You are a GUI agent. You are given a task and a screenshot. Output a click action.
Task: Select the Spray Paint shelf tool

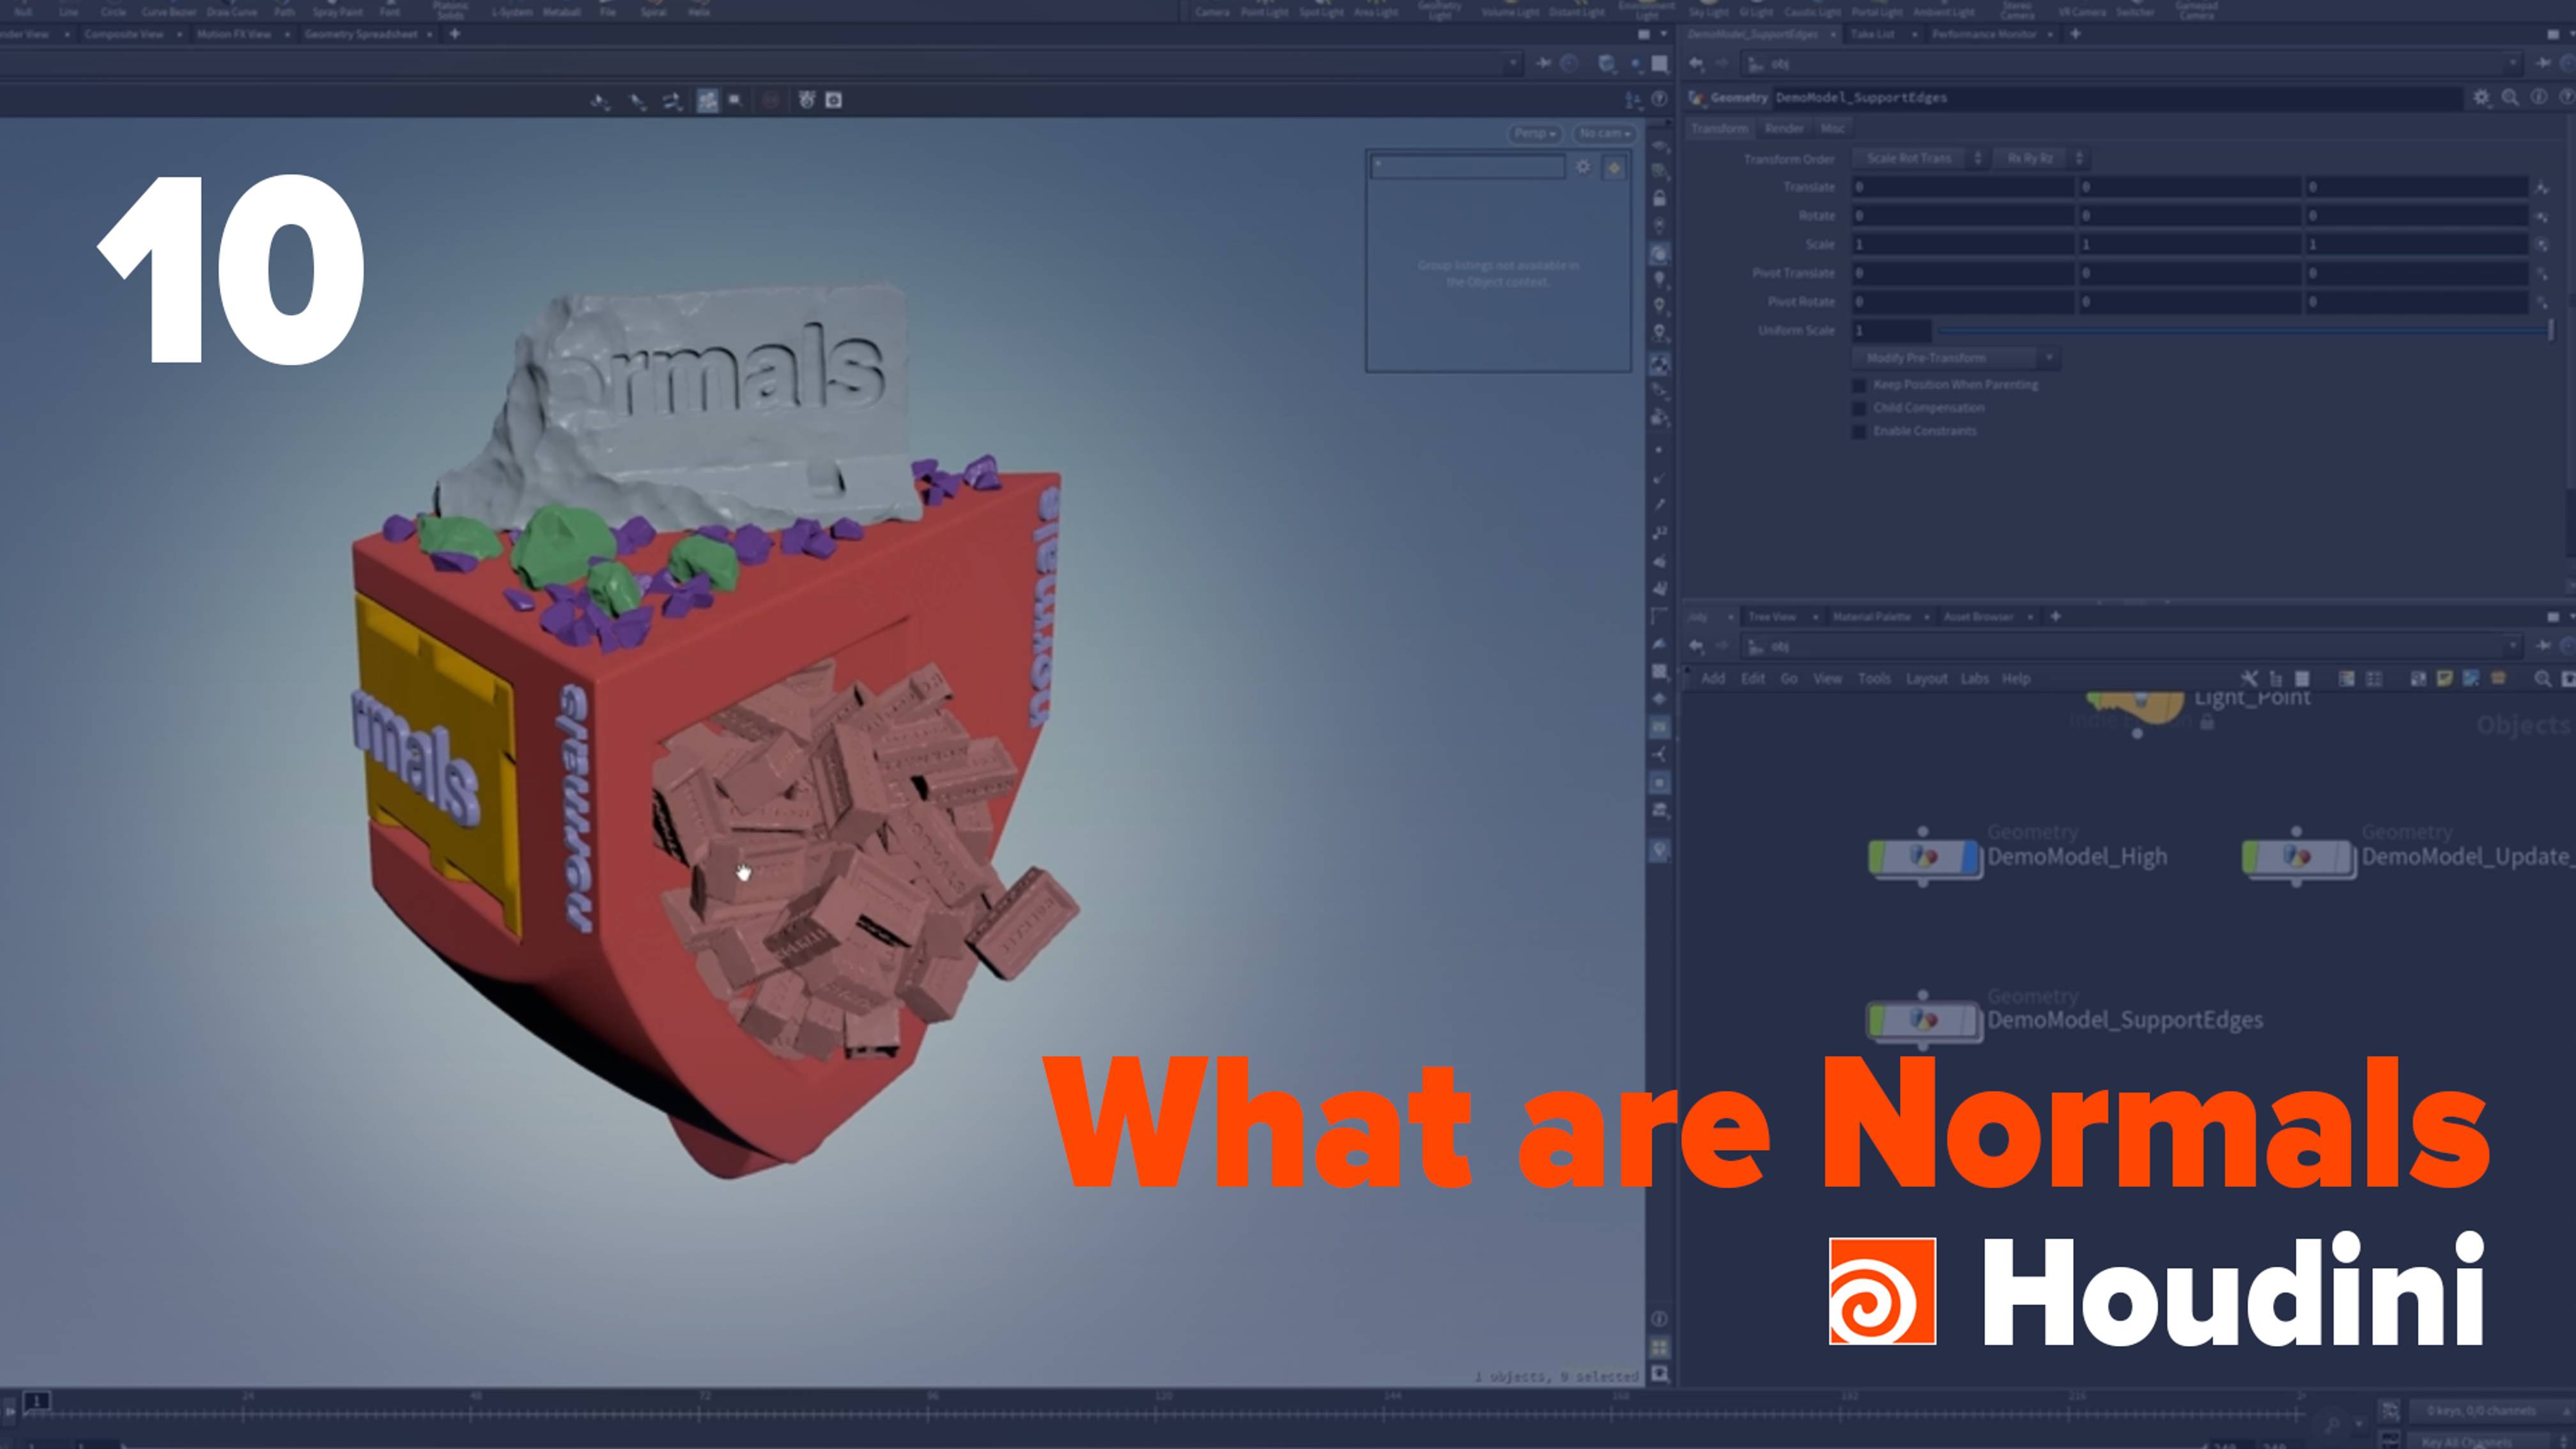pos(338,10)
